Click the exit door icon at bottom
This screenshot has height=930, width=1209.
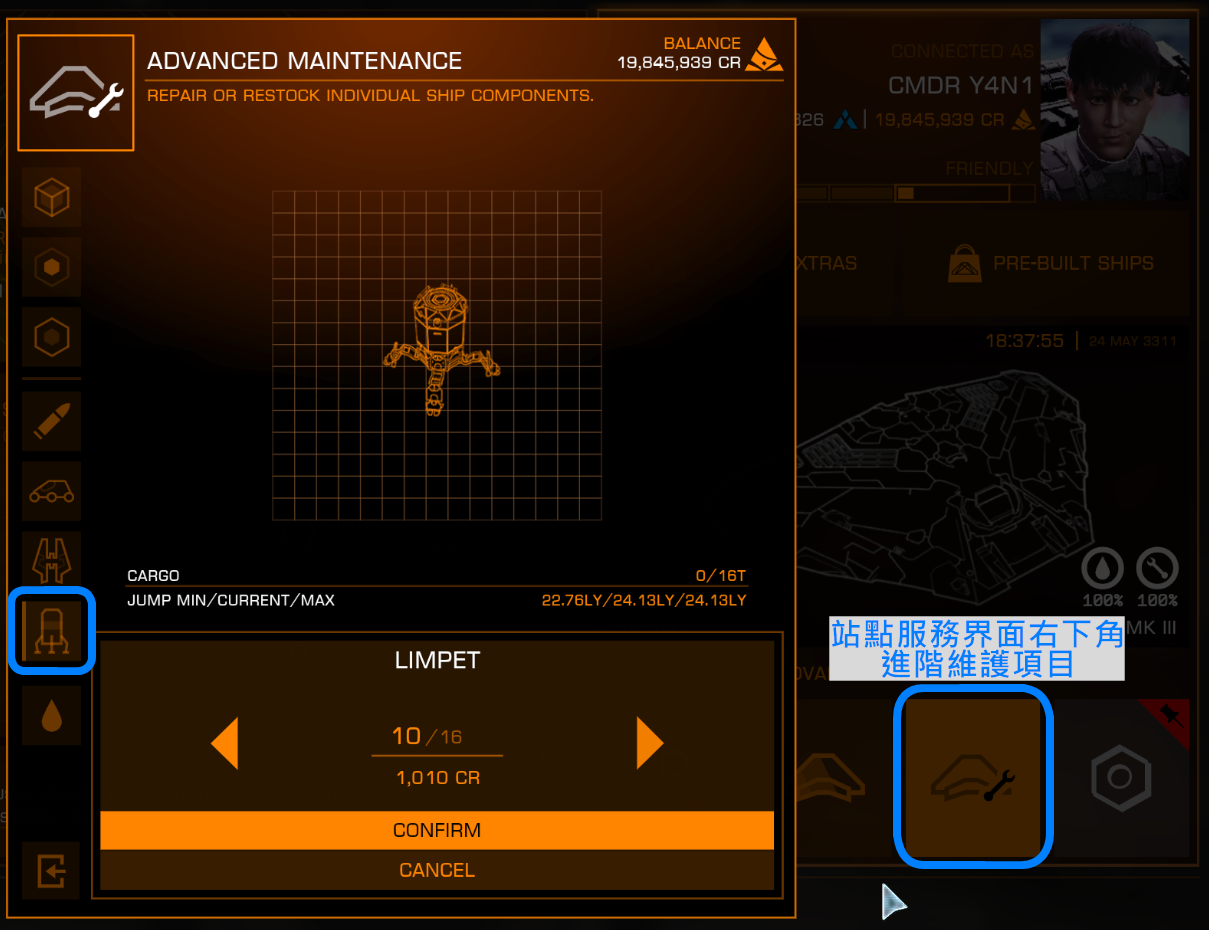(52, 871)
